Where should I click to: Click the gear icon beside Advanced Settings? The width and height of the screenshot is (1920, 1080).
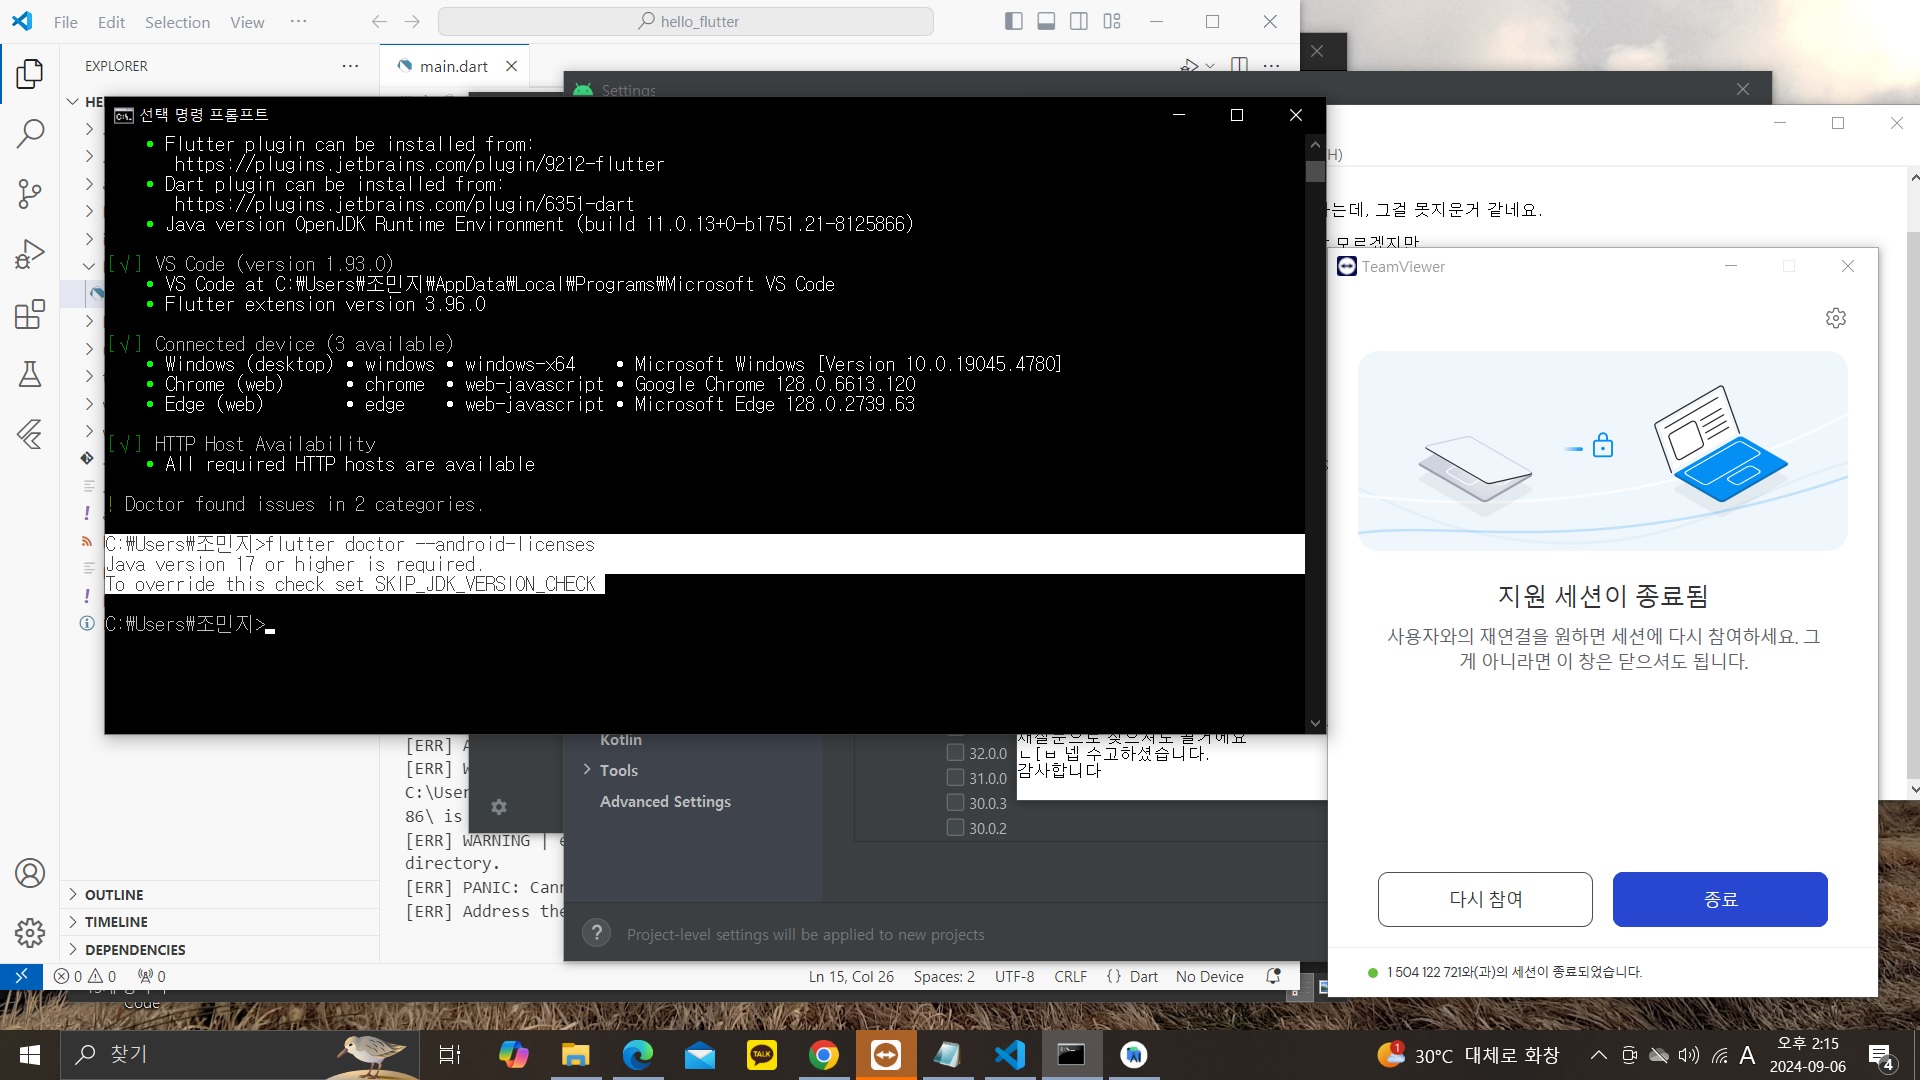tap(499, 806)
